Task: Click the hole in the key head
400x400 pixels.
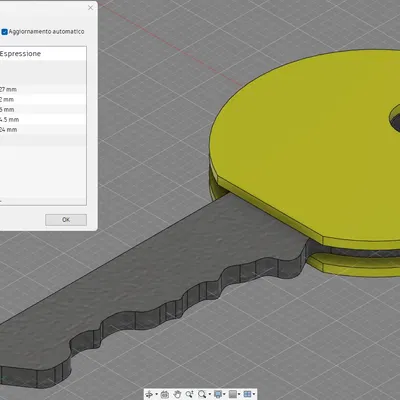Action: pyautogui.click(x=395, y=119)
